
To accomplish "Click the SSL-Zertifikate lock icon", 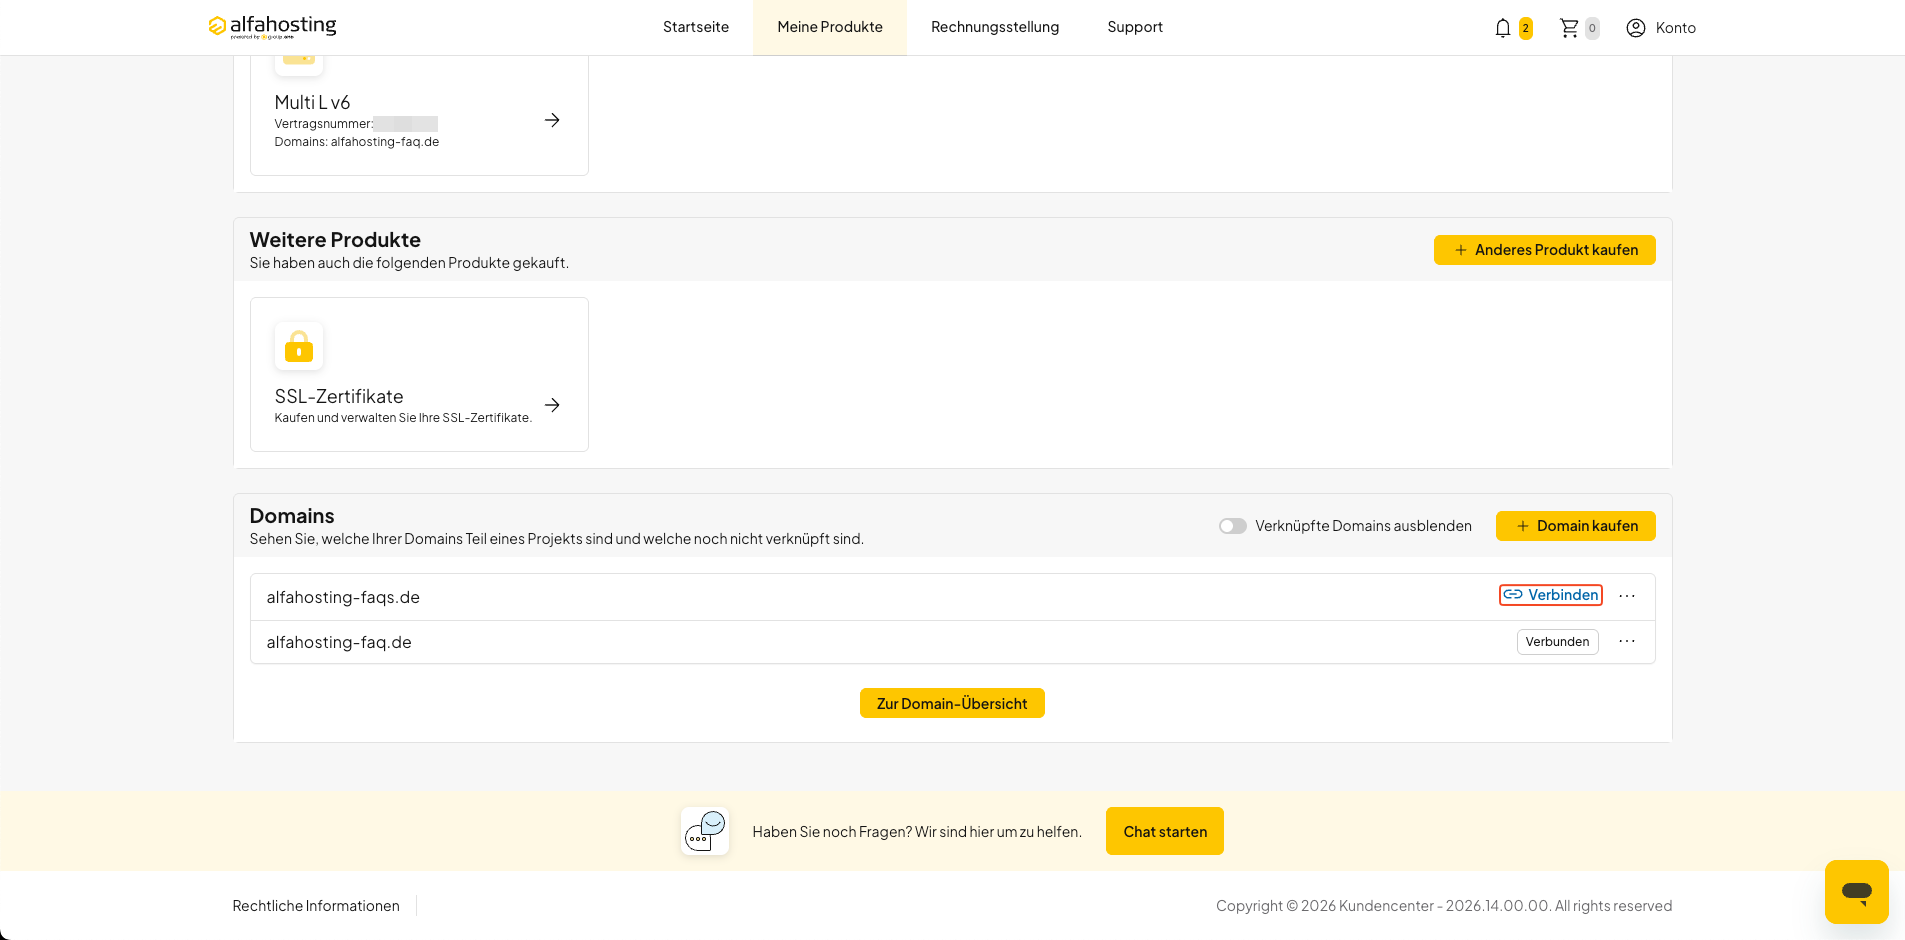I will click(x=299, y=346).
